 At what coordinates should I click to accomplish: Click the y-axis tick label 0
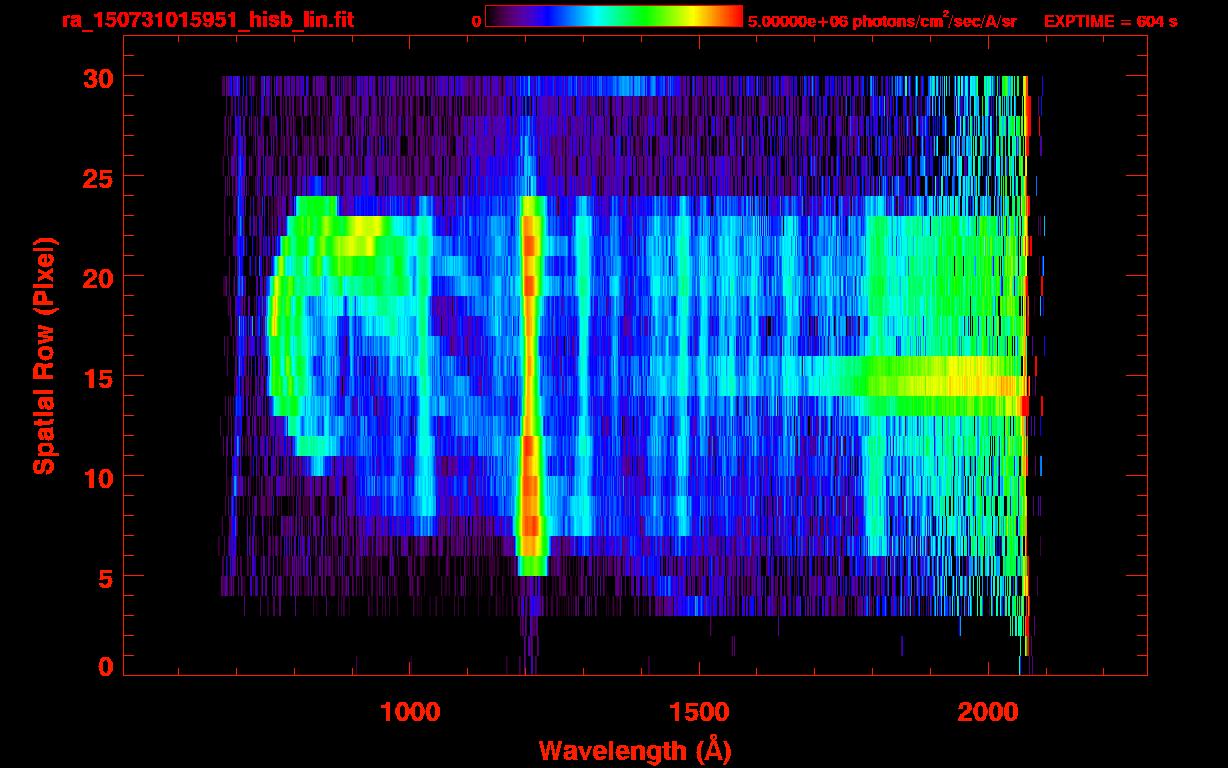[106, 666]
